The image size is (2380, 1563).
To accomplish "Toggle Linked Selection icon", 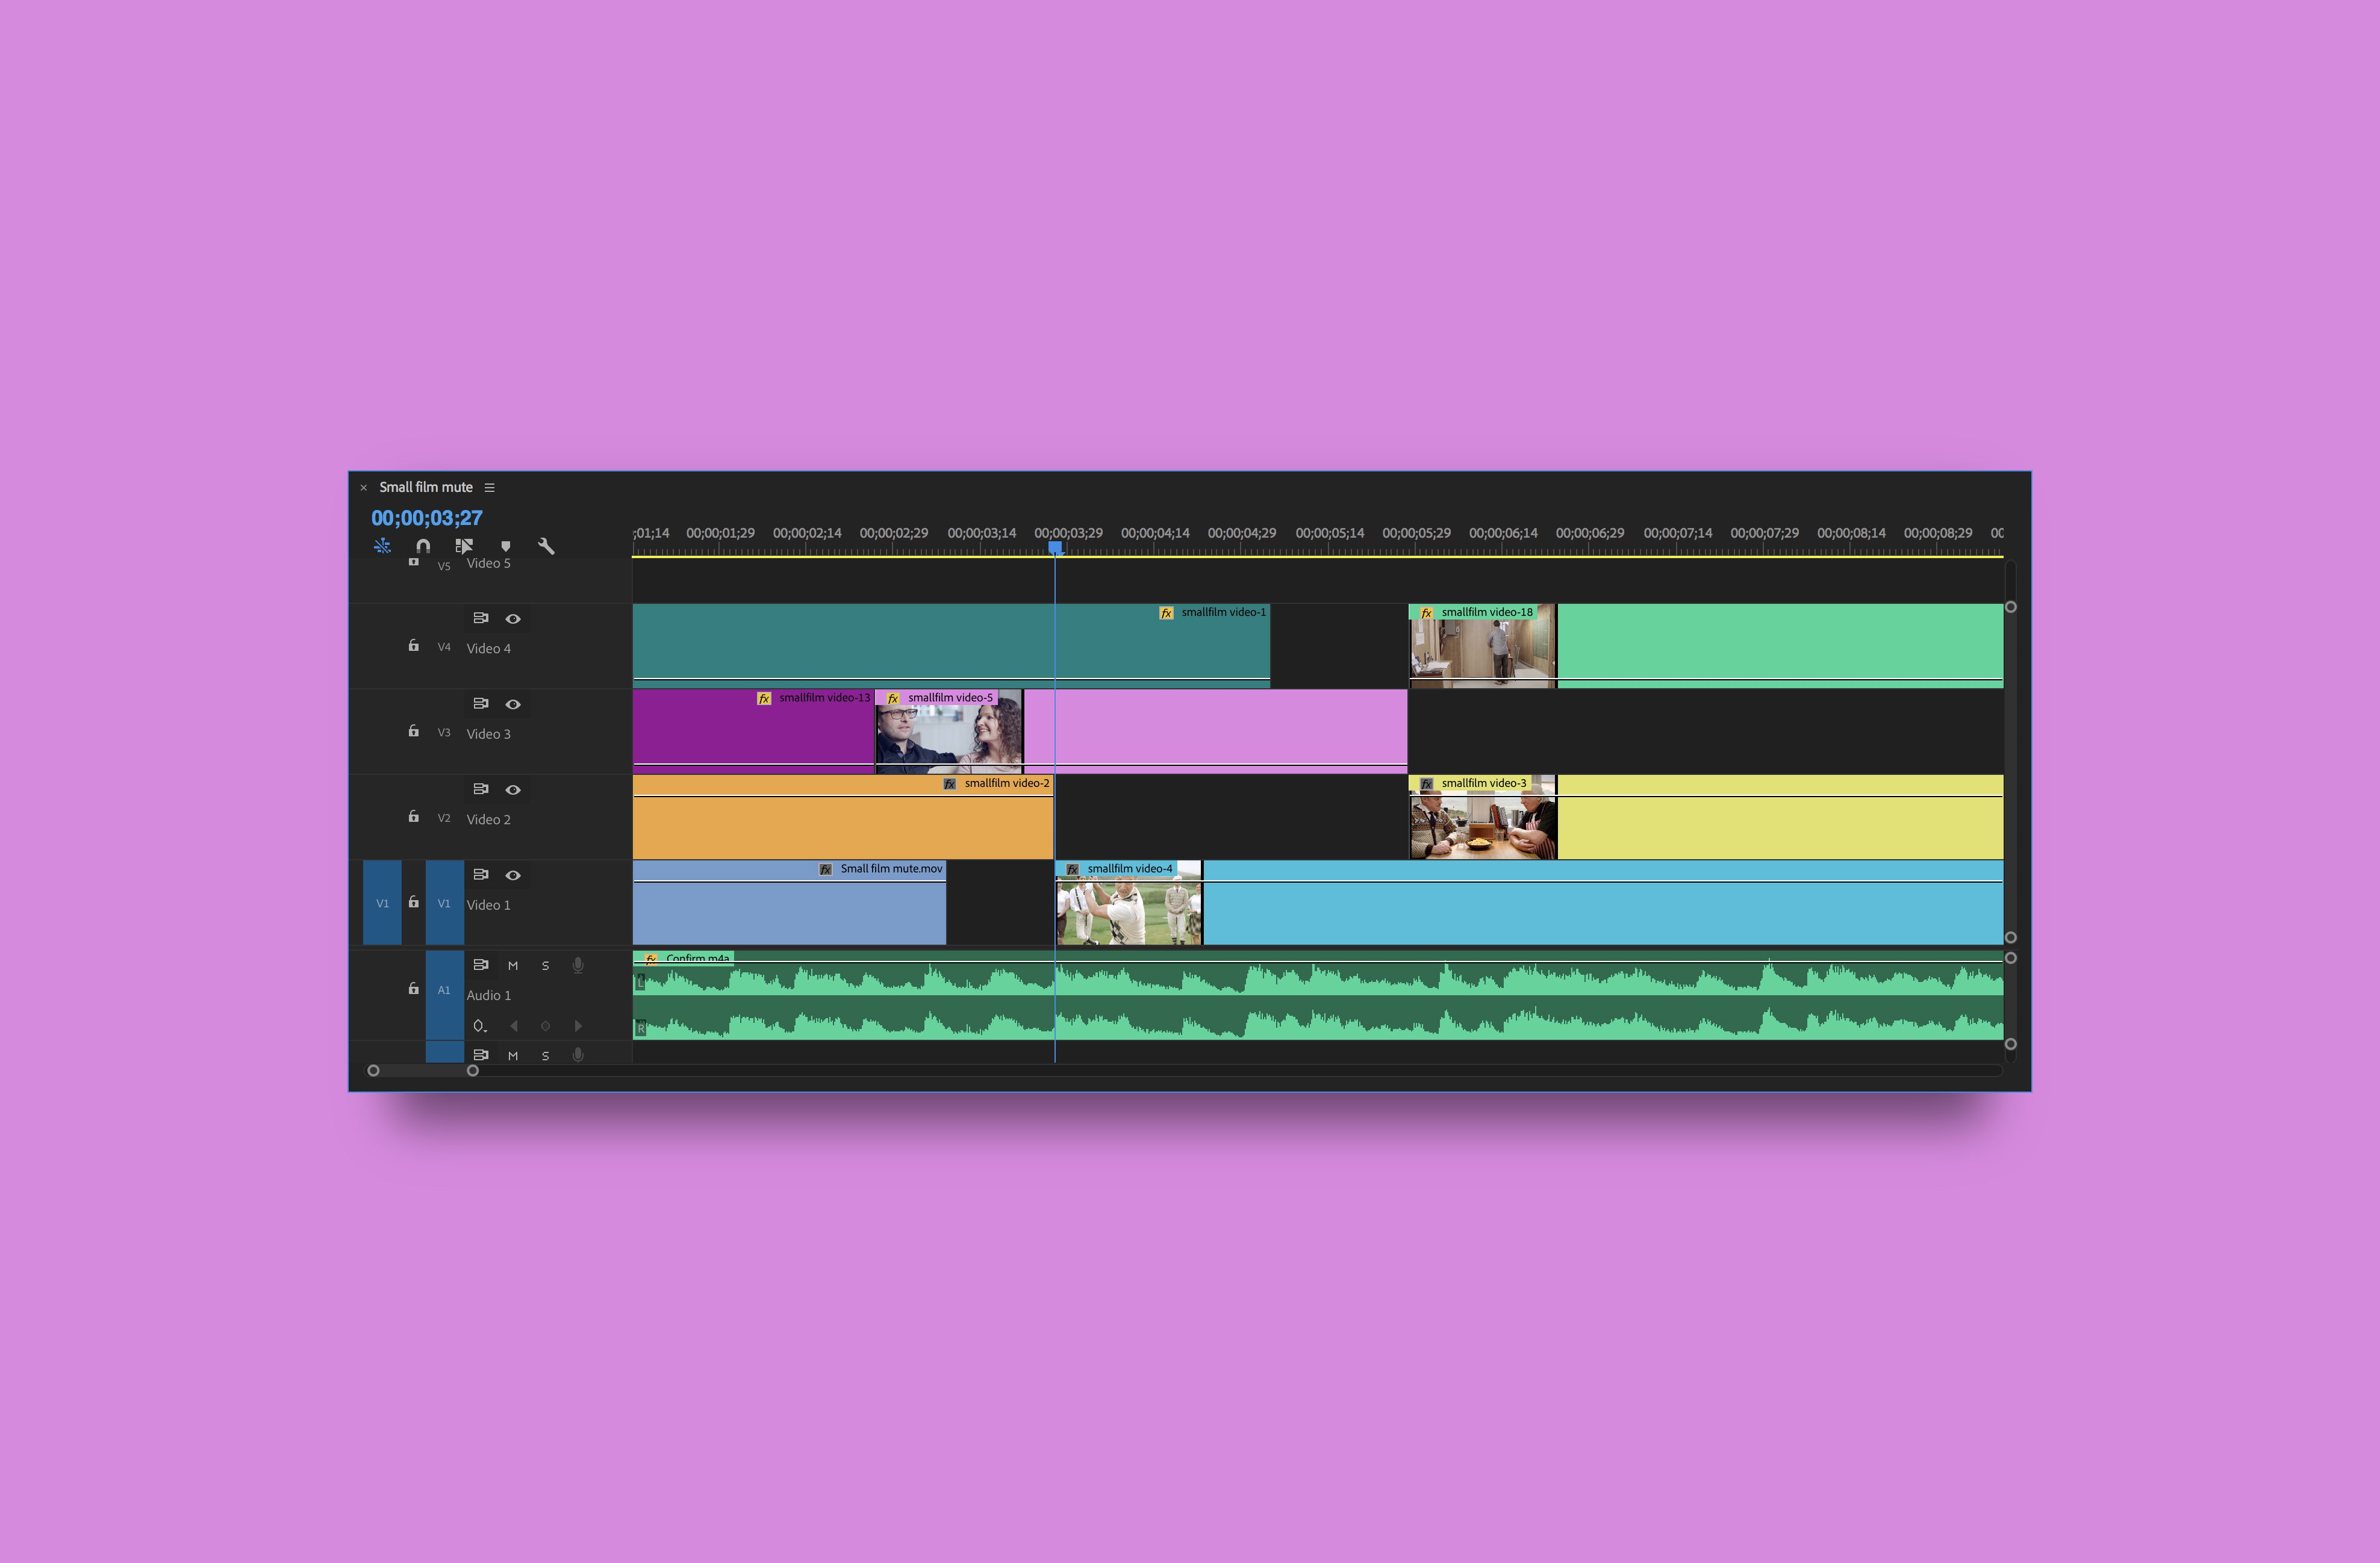I will (464, 546).
